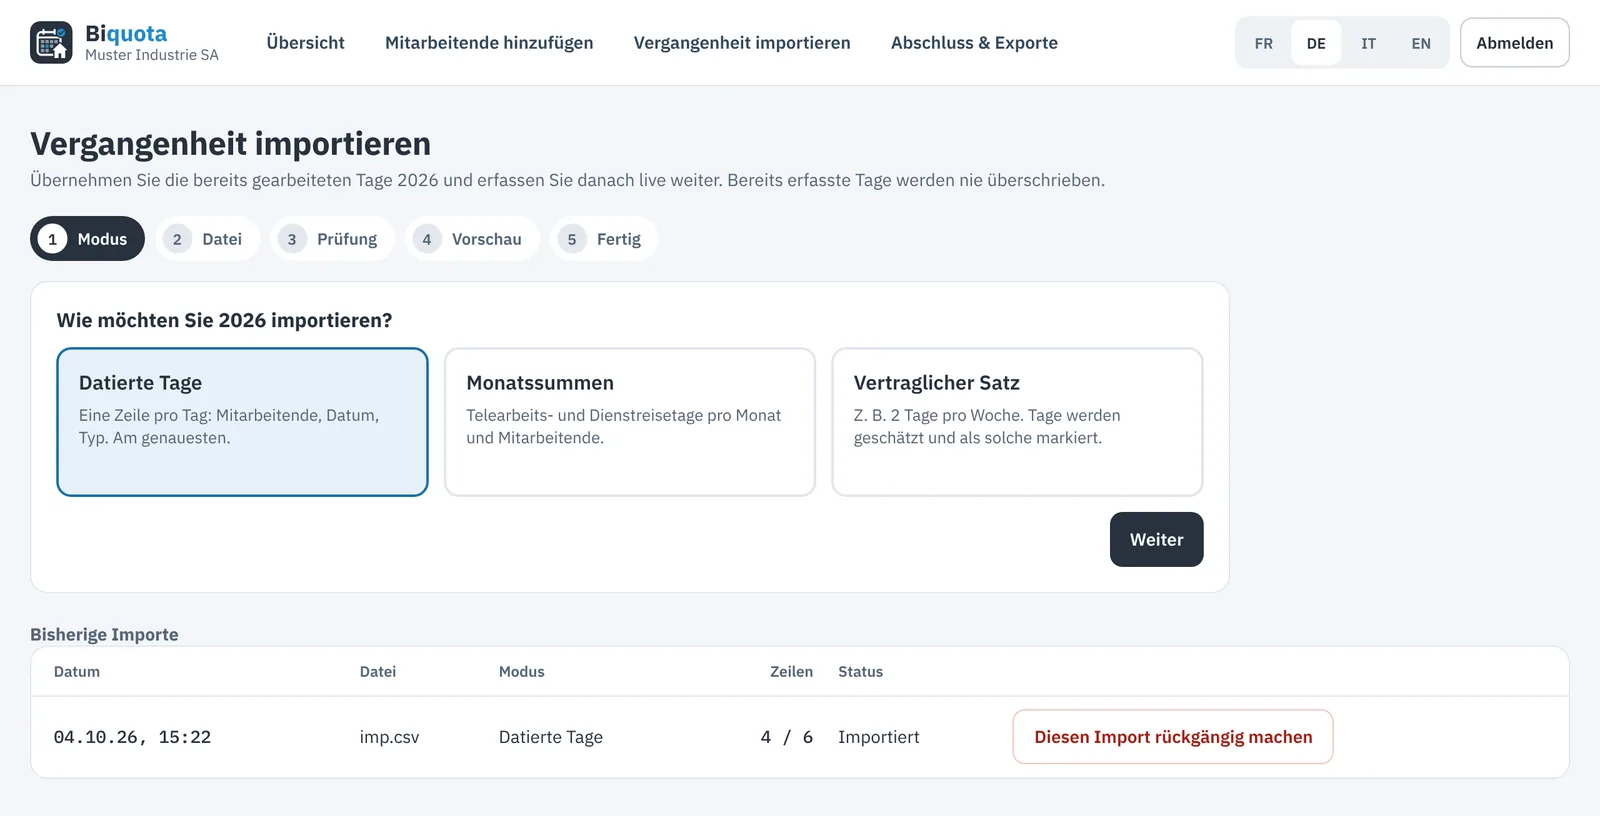Switch language to FR

tap(1264, 43)
